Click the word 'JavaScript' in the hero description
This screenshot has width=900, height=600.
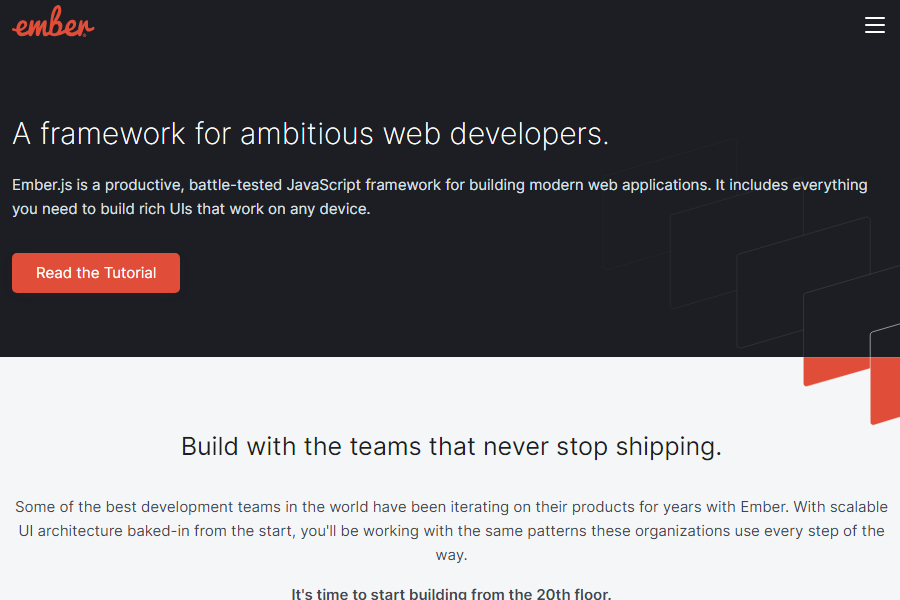click(x=323, y=185)
